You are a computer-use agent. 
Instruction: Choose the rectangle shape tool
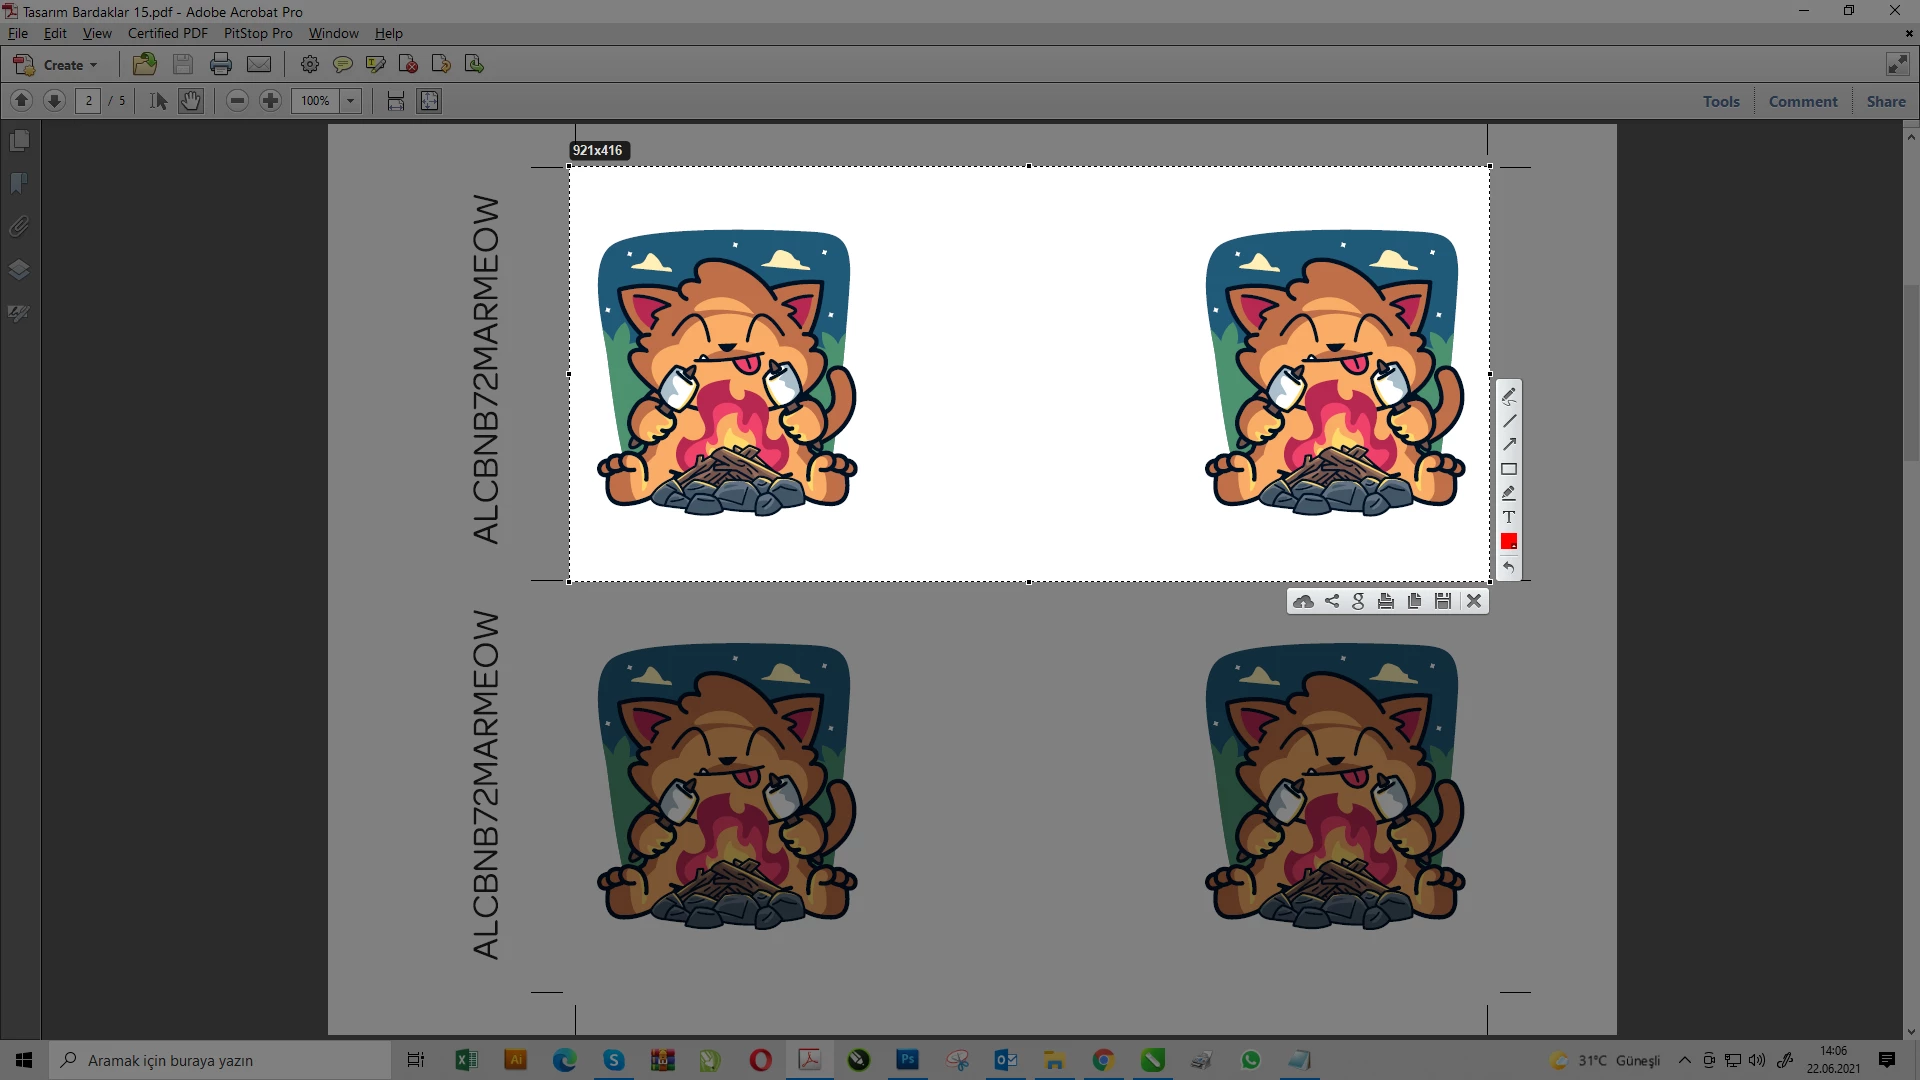1509,469
